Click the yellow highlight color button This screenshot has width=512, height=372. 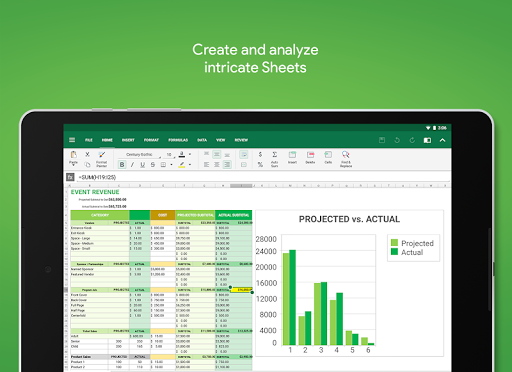click(182, 165)
